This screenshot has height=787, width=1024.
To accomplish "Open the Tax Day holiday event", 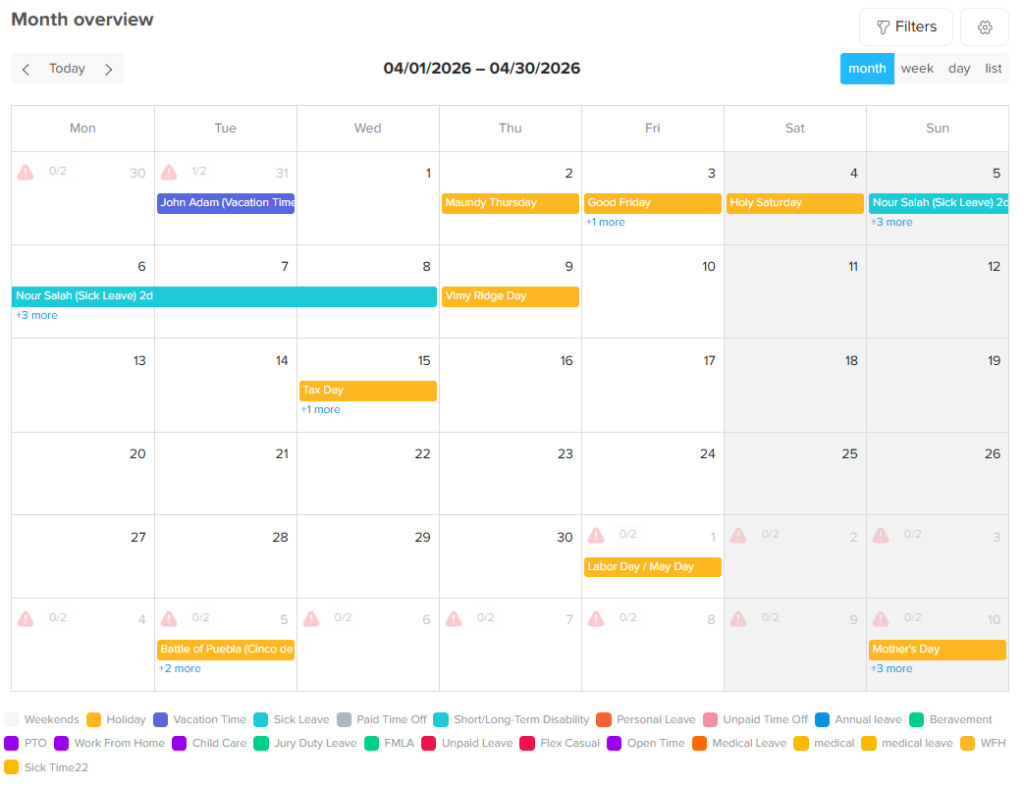I will pyautogui.click(x=368, y=390).
